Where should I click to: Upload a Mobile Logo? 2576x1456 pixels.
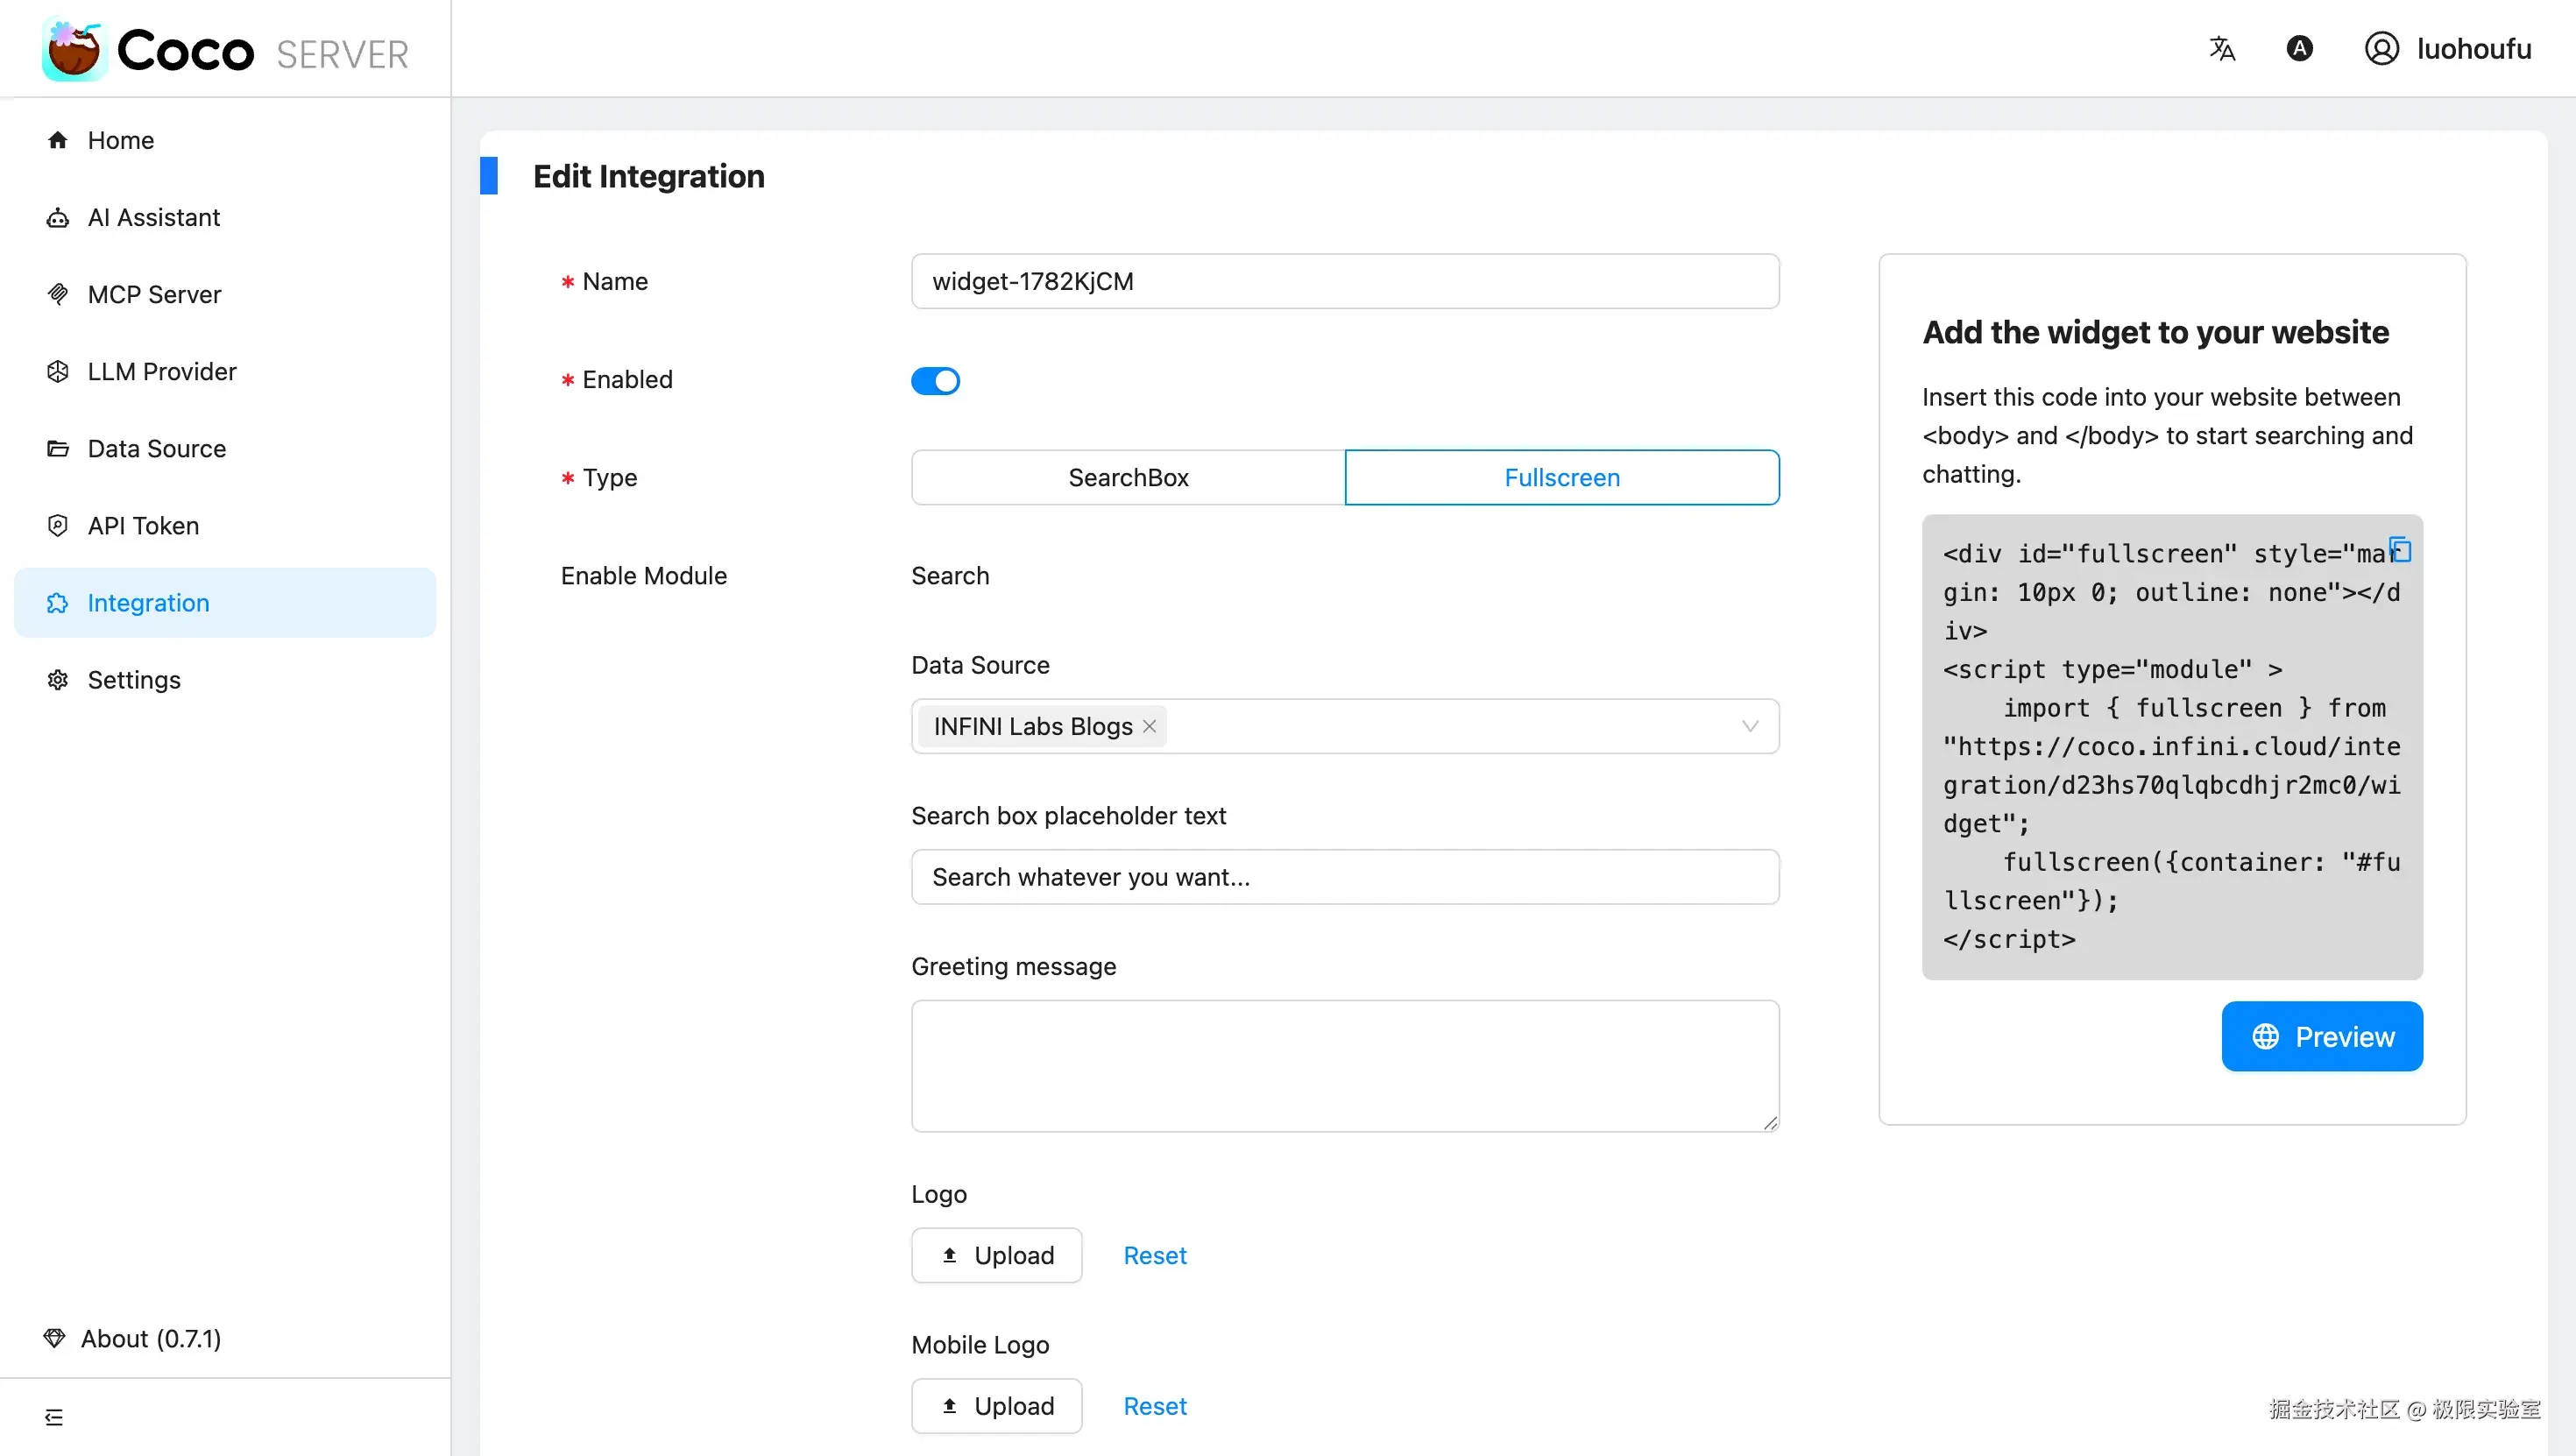click(x=996, y=1405)
